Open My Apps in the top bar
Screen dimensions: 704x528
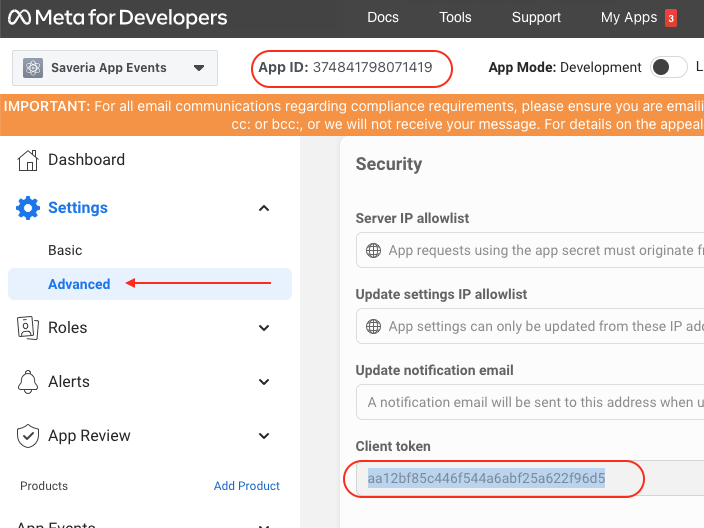629,18
